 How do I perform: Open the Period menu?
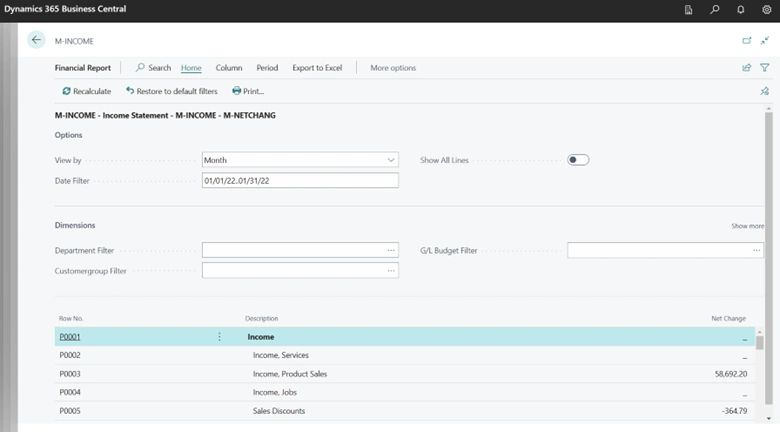tap(267, 68)
